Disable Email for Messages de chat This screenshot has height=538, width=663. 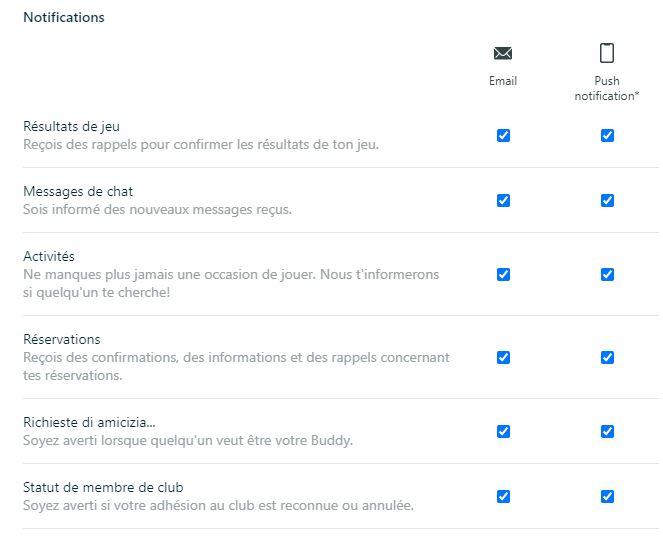click(x=503, y=200)
